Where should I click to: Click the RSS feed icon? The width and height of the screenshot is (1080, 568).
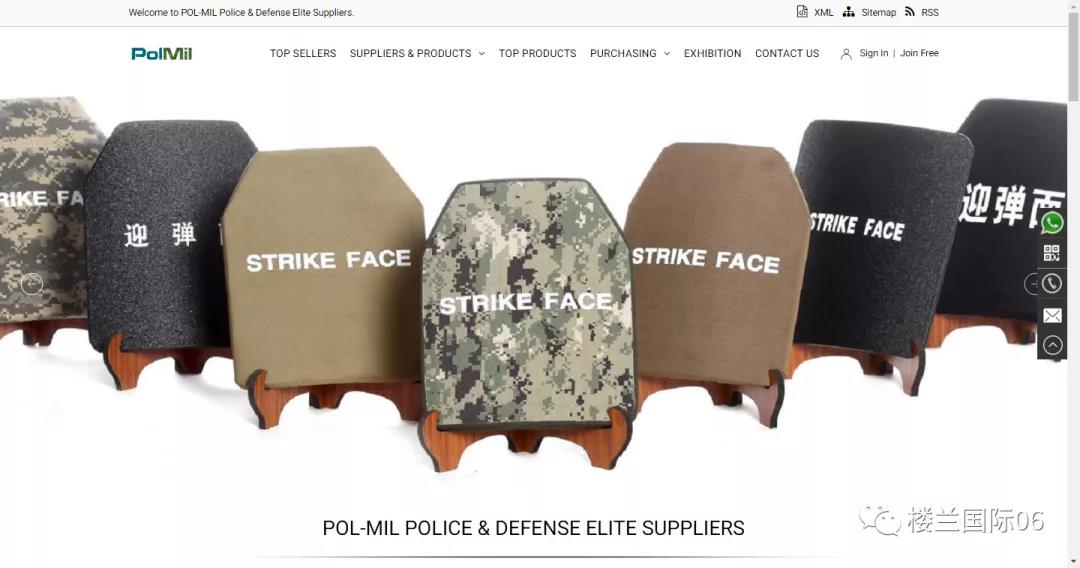point(910,12)
